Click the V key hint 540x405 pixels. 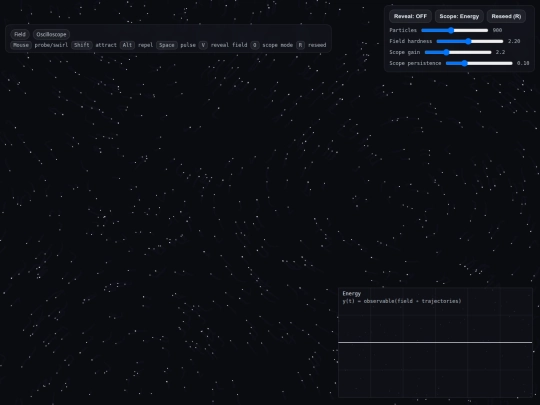pos(203,45)
